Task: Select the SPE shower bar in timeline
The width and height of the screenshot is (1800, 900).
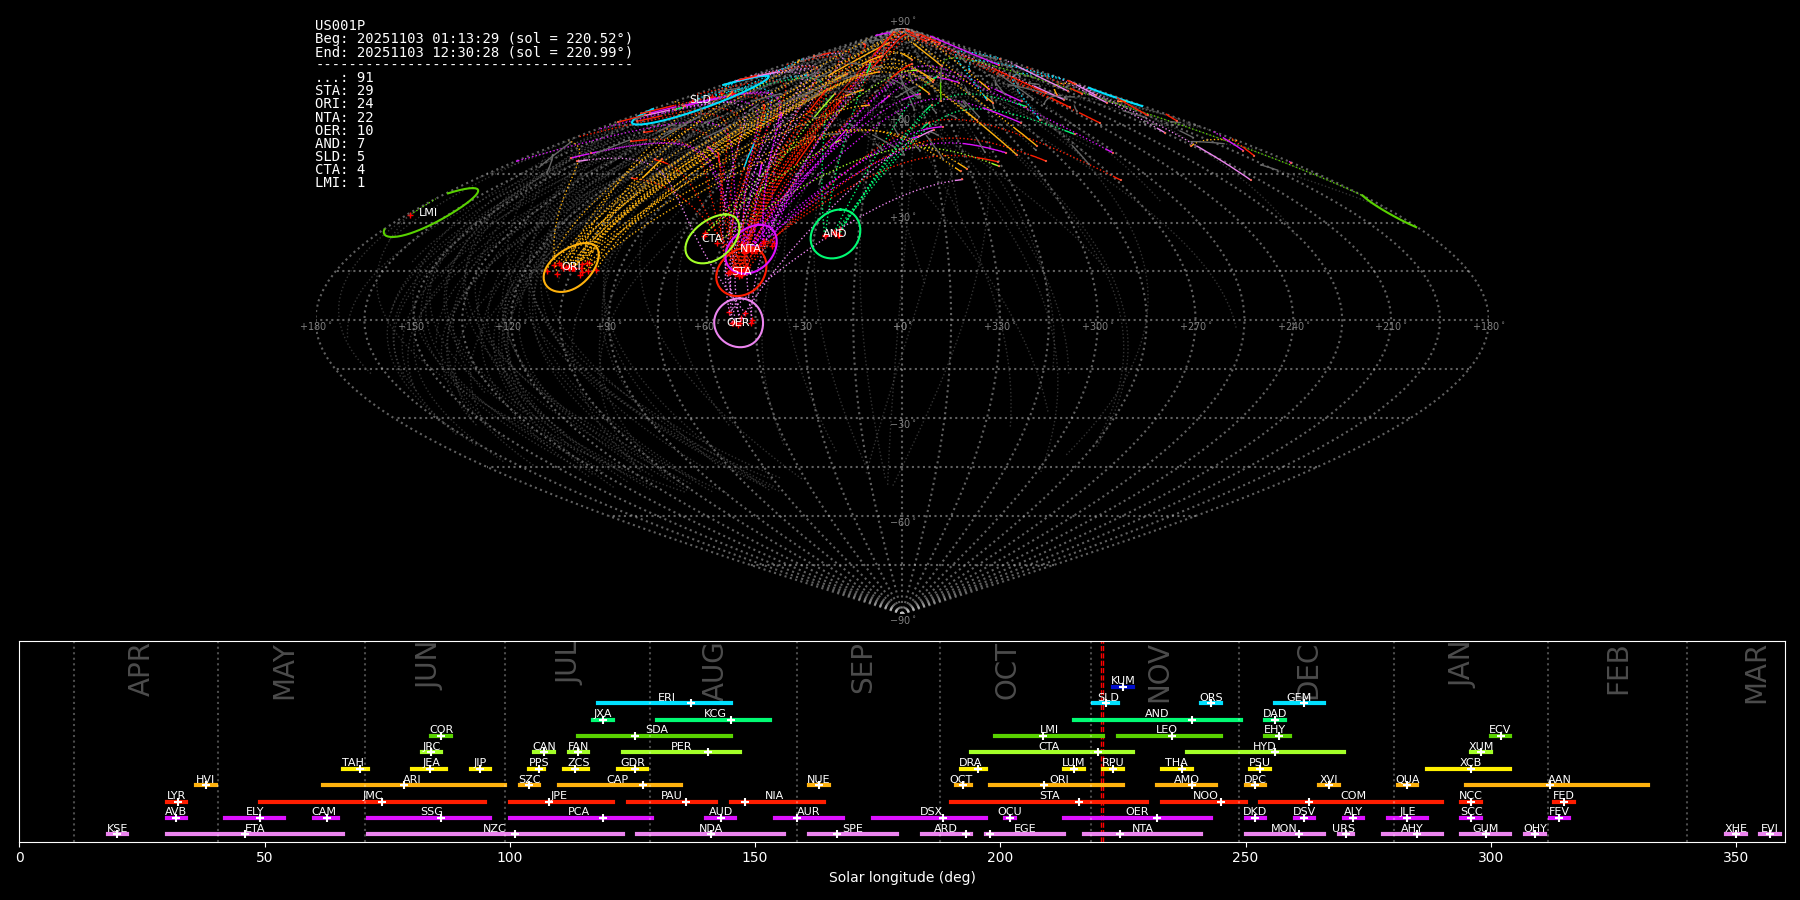Action: [x=853, y=834]
